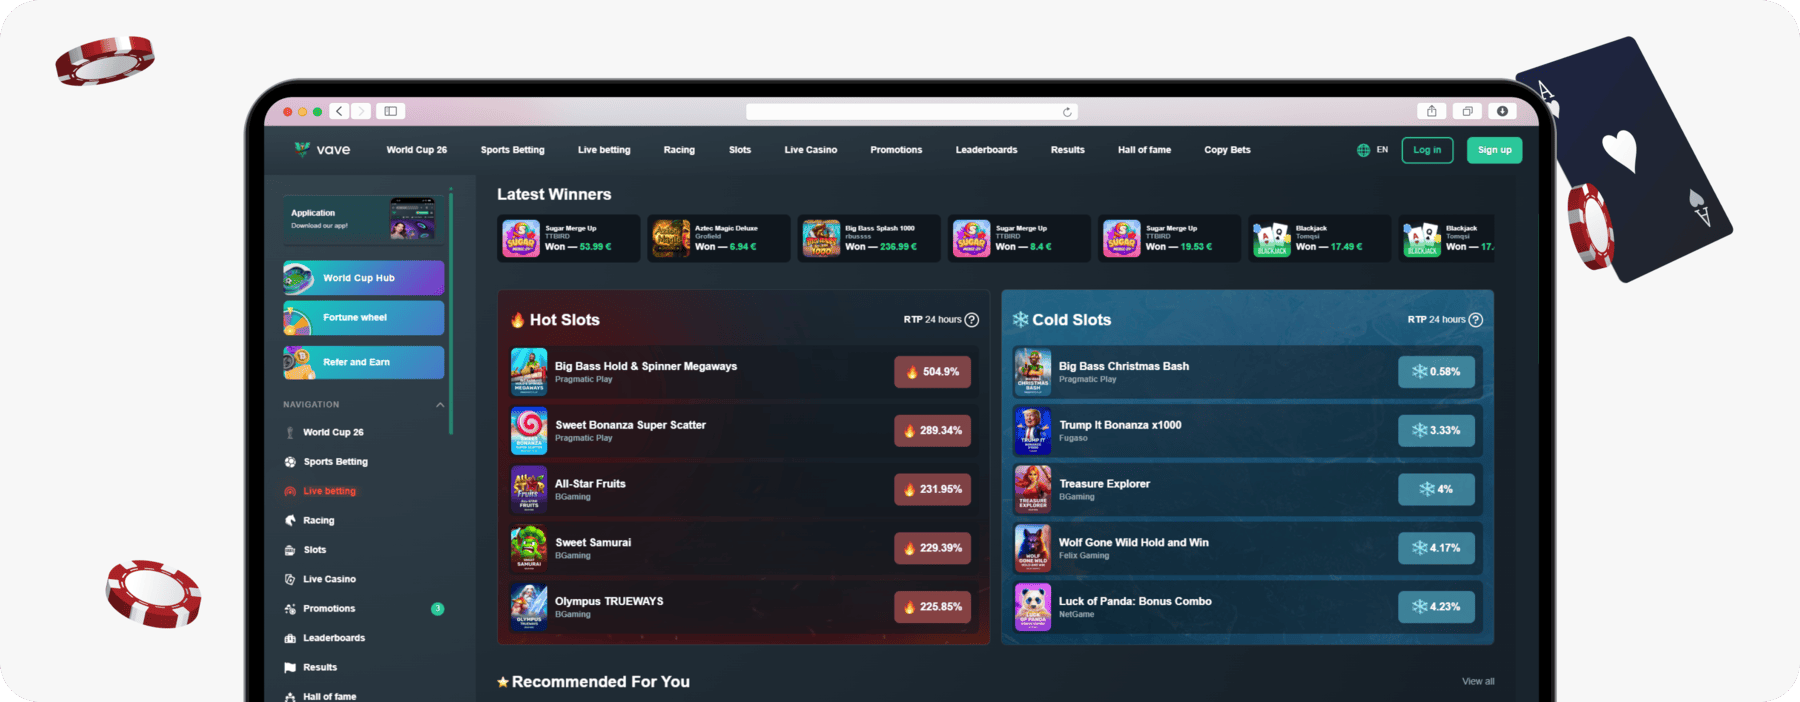Click the 504.9% hot RTP badge
The height and width of the screenshot is (702, 1800).
(x=932, y=372)
